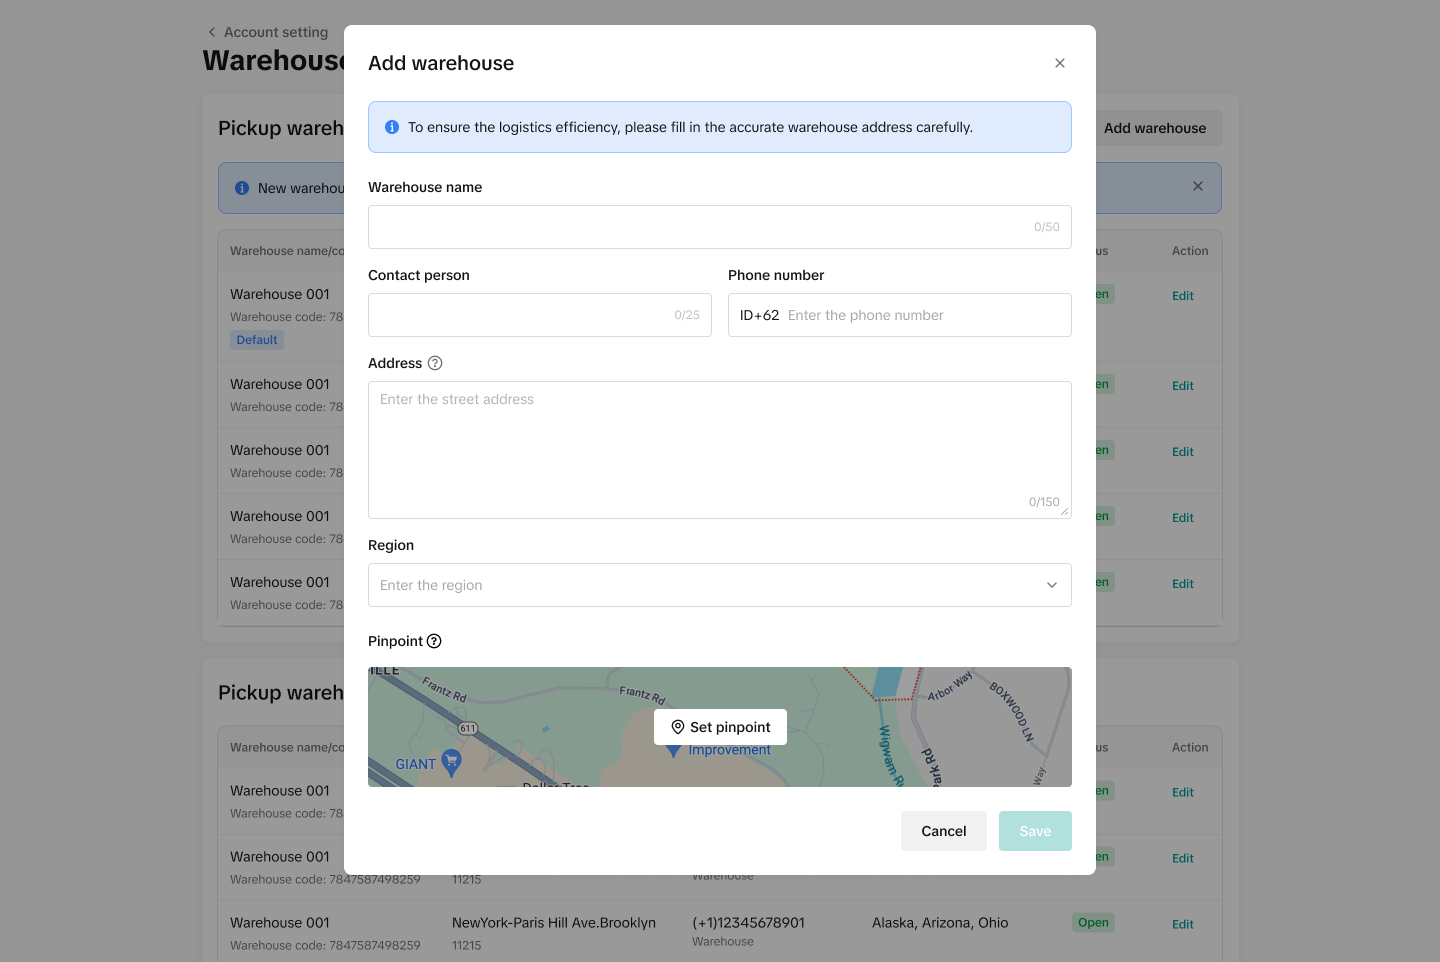This screenshot has height=962, width=1440.
Task: Enter the phone number field
Action: pyautogui.click(x=920, y=315)
